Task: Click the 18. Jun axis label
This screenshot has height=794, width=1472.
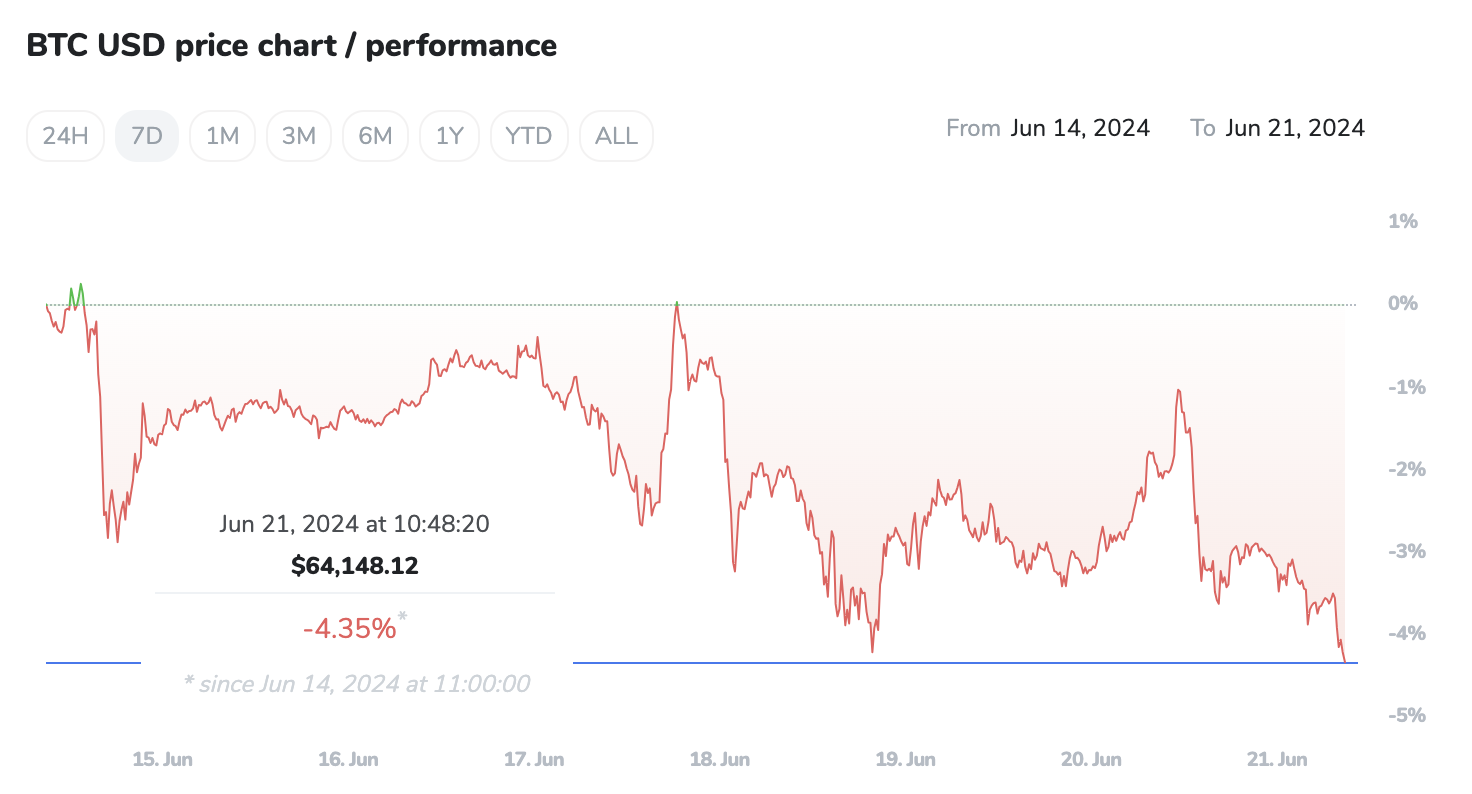Action: pos(720,760)
